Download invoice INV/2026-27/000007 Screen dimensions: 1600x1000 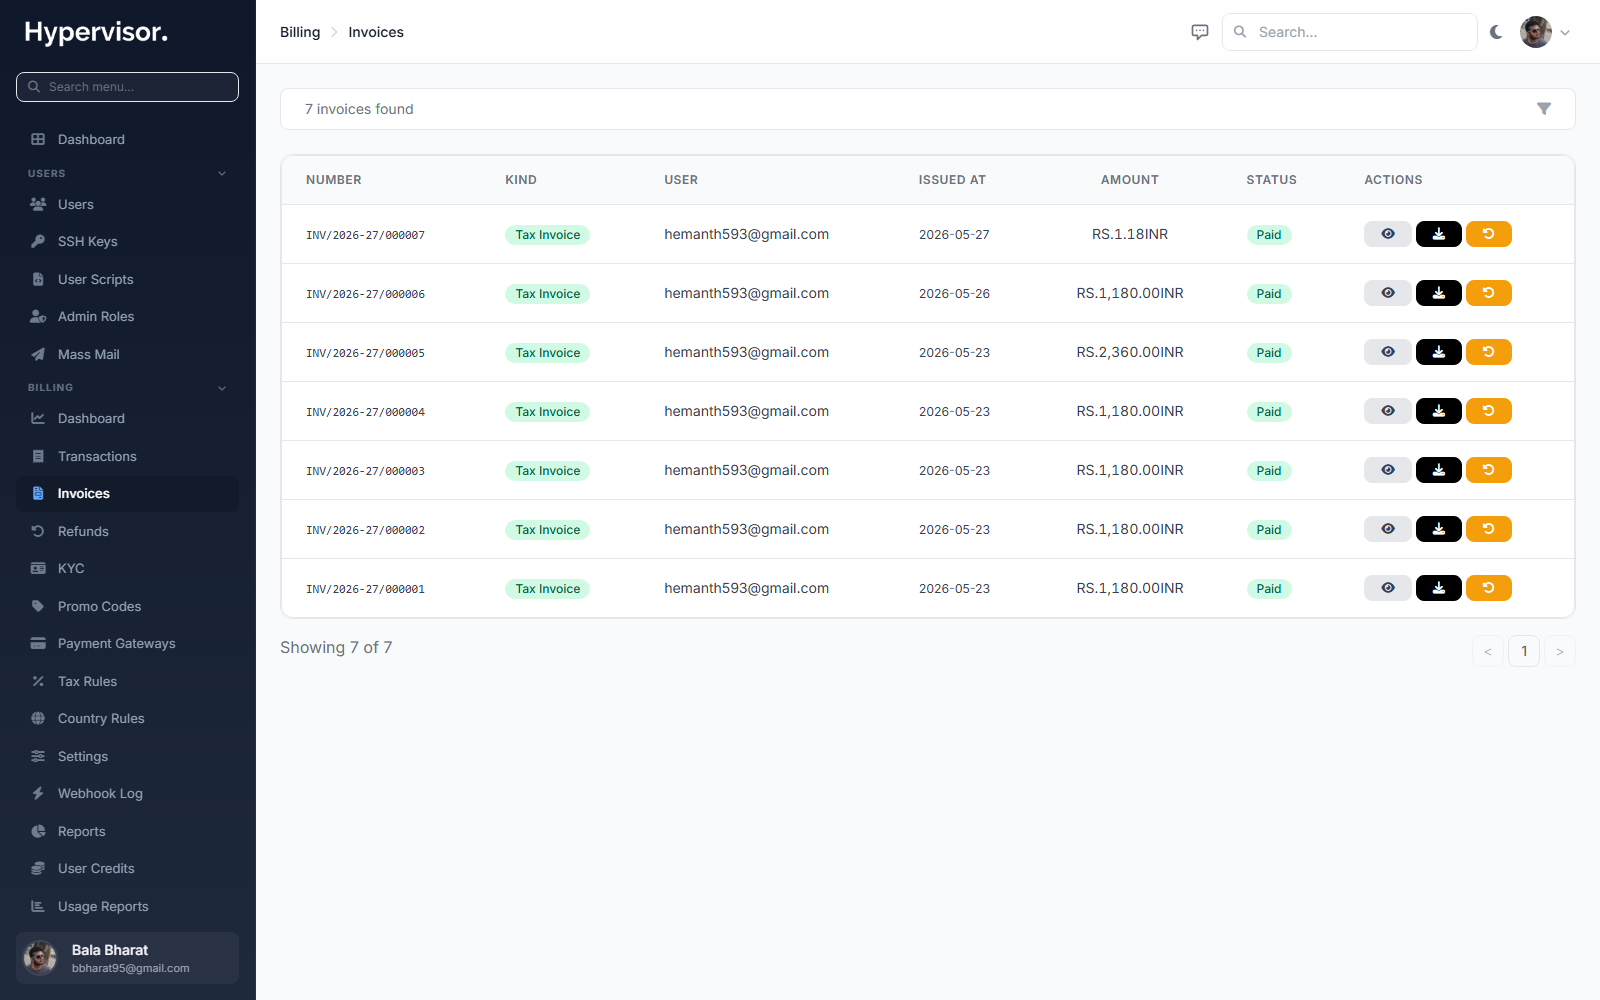1439,234
